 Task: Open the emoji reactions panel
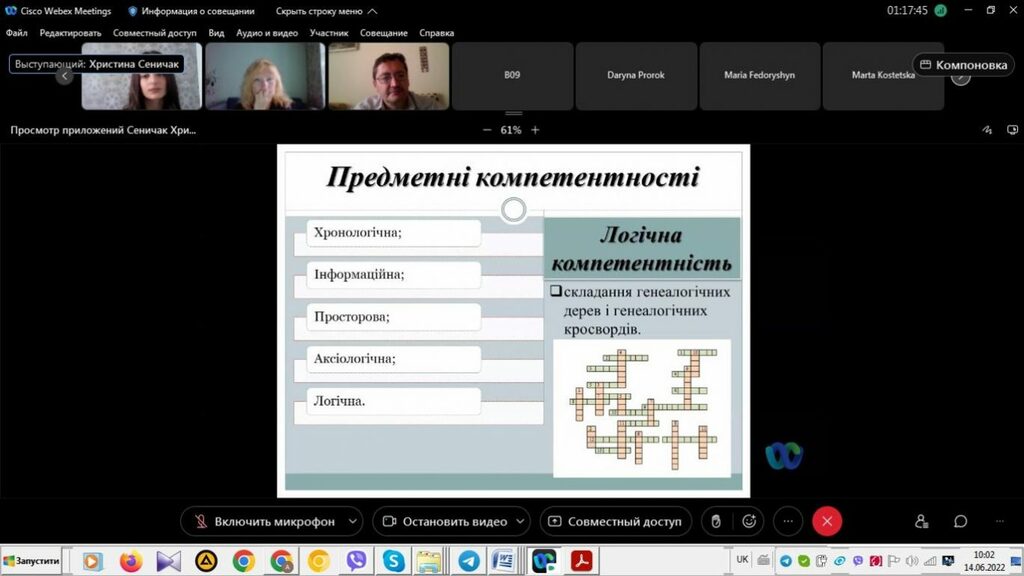[x=748, y=521]
